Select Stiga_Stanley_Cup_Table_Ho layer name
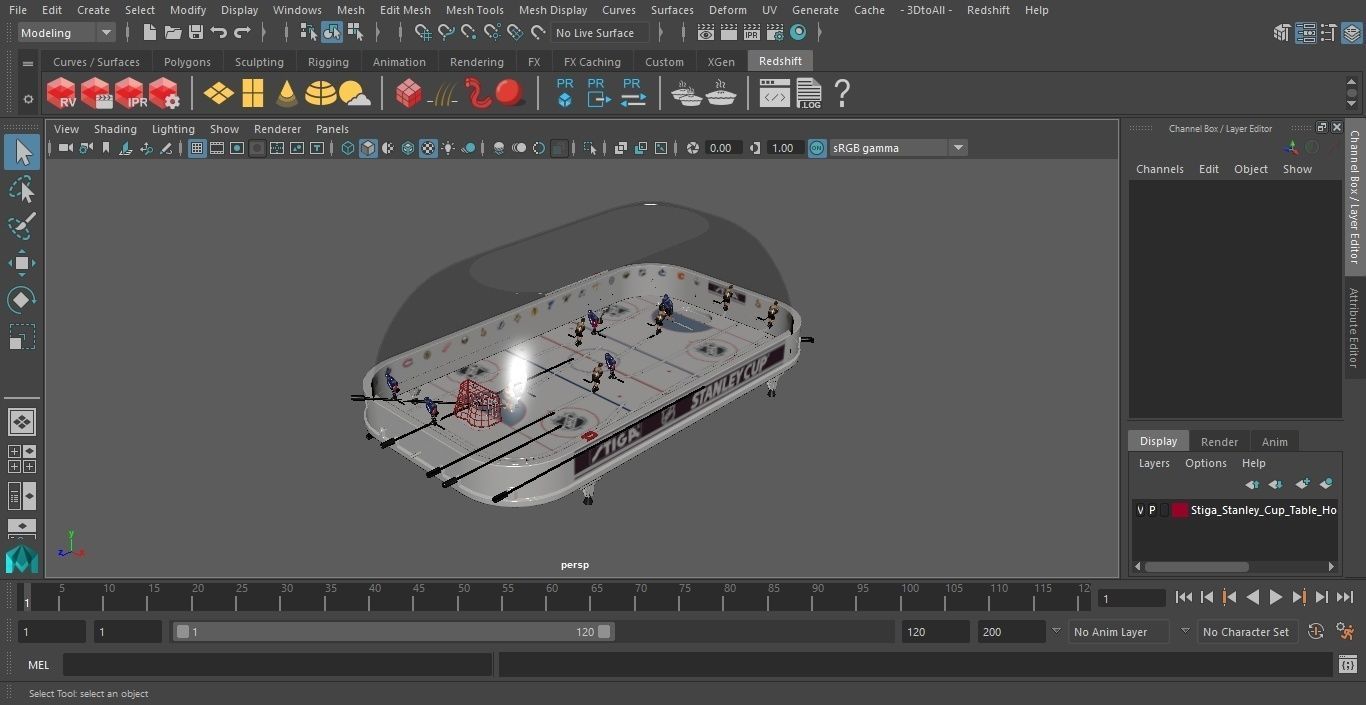The image size is (1366, 705). (x=1263, y=510)
